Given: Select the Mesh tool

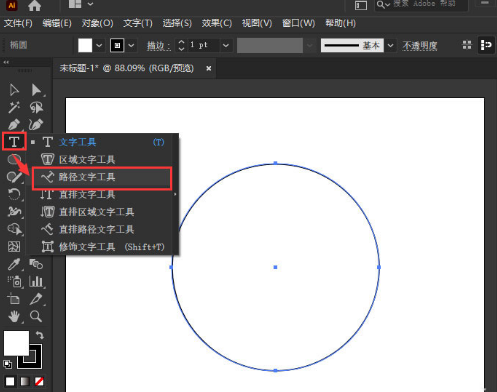Looking at the screenshot, I should tap(14, 246).
